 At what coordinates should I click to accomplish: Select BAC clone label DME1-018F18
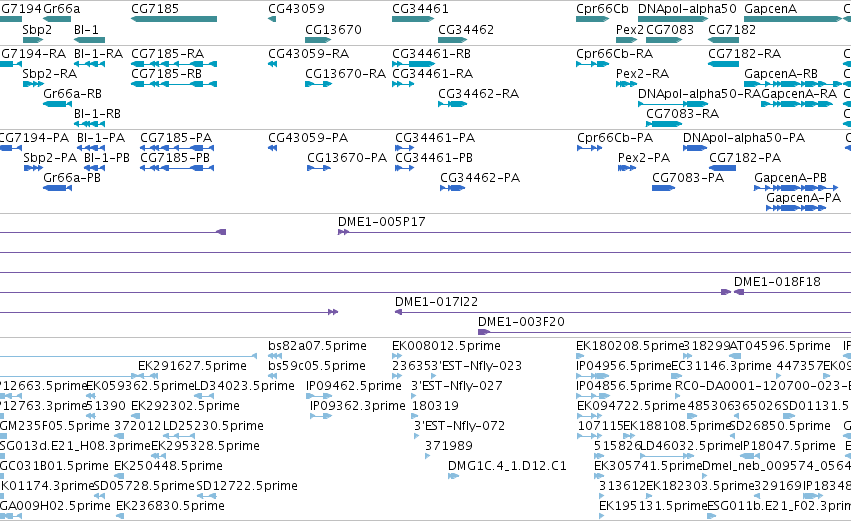[777, 282]
